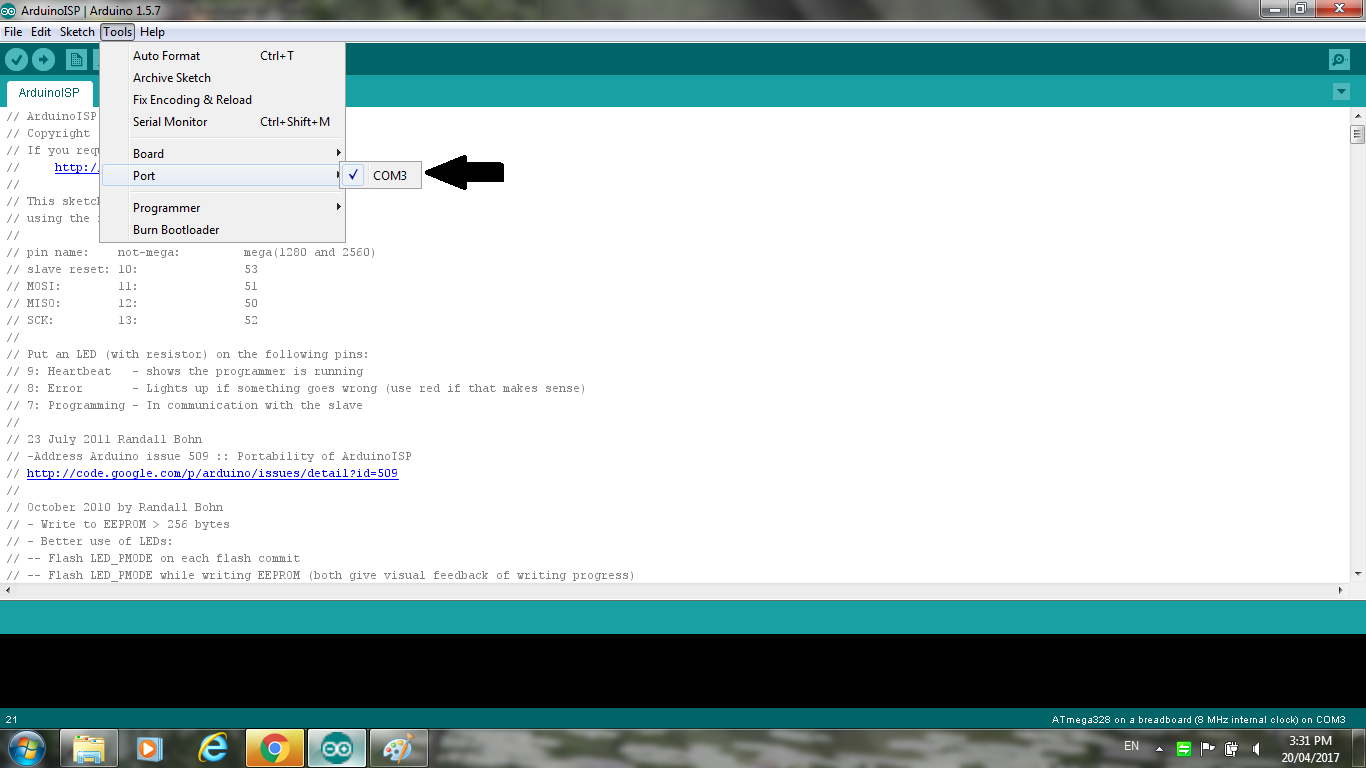Click the power plug battery tray icon
The width and height of the screenshot is (1366, 768).
(1232, 748)
